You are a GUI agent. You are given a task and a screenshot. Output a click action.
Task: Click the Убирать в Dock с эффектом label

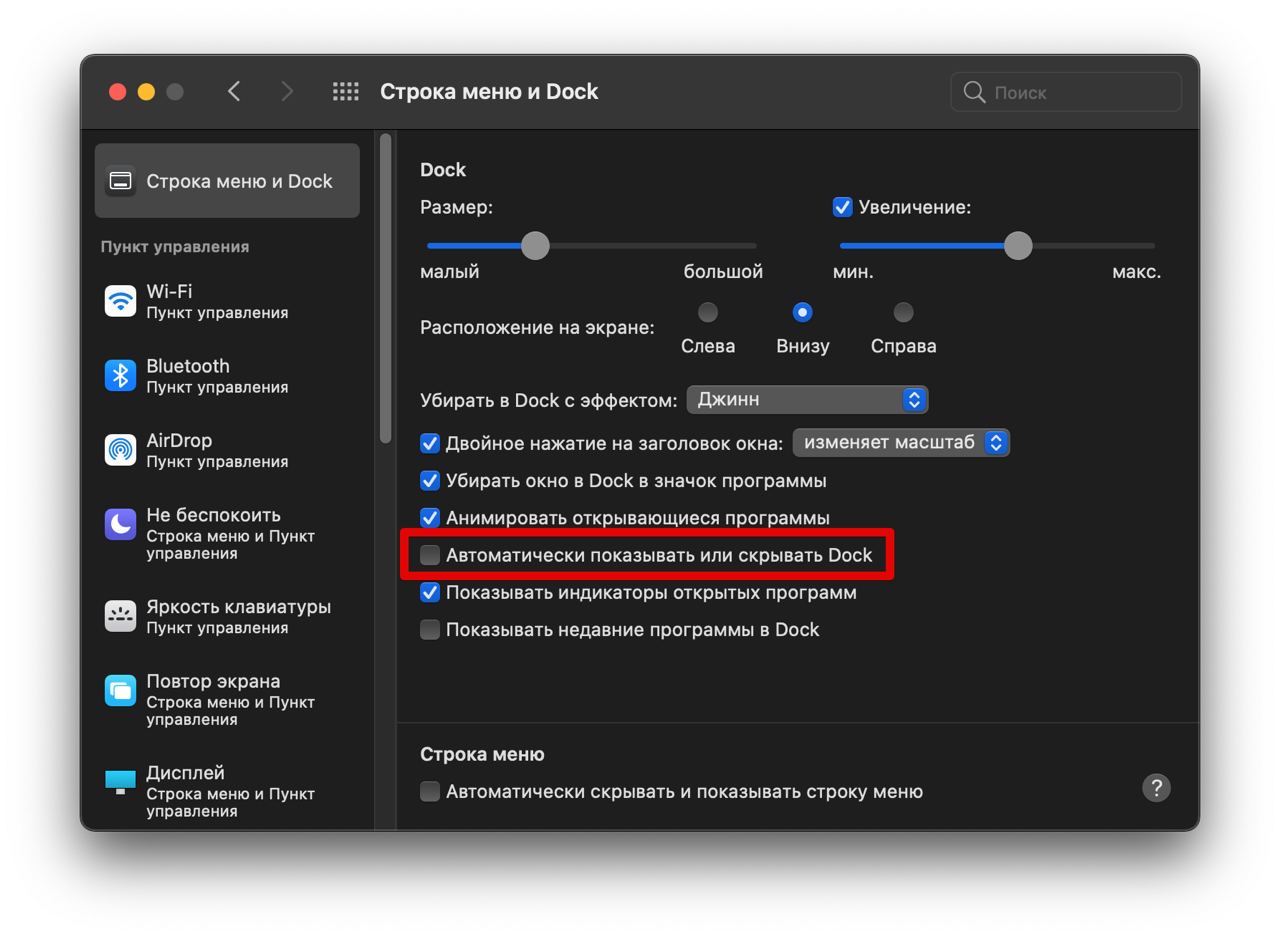[549, 400]
